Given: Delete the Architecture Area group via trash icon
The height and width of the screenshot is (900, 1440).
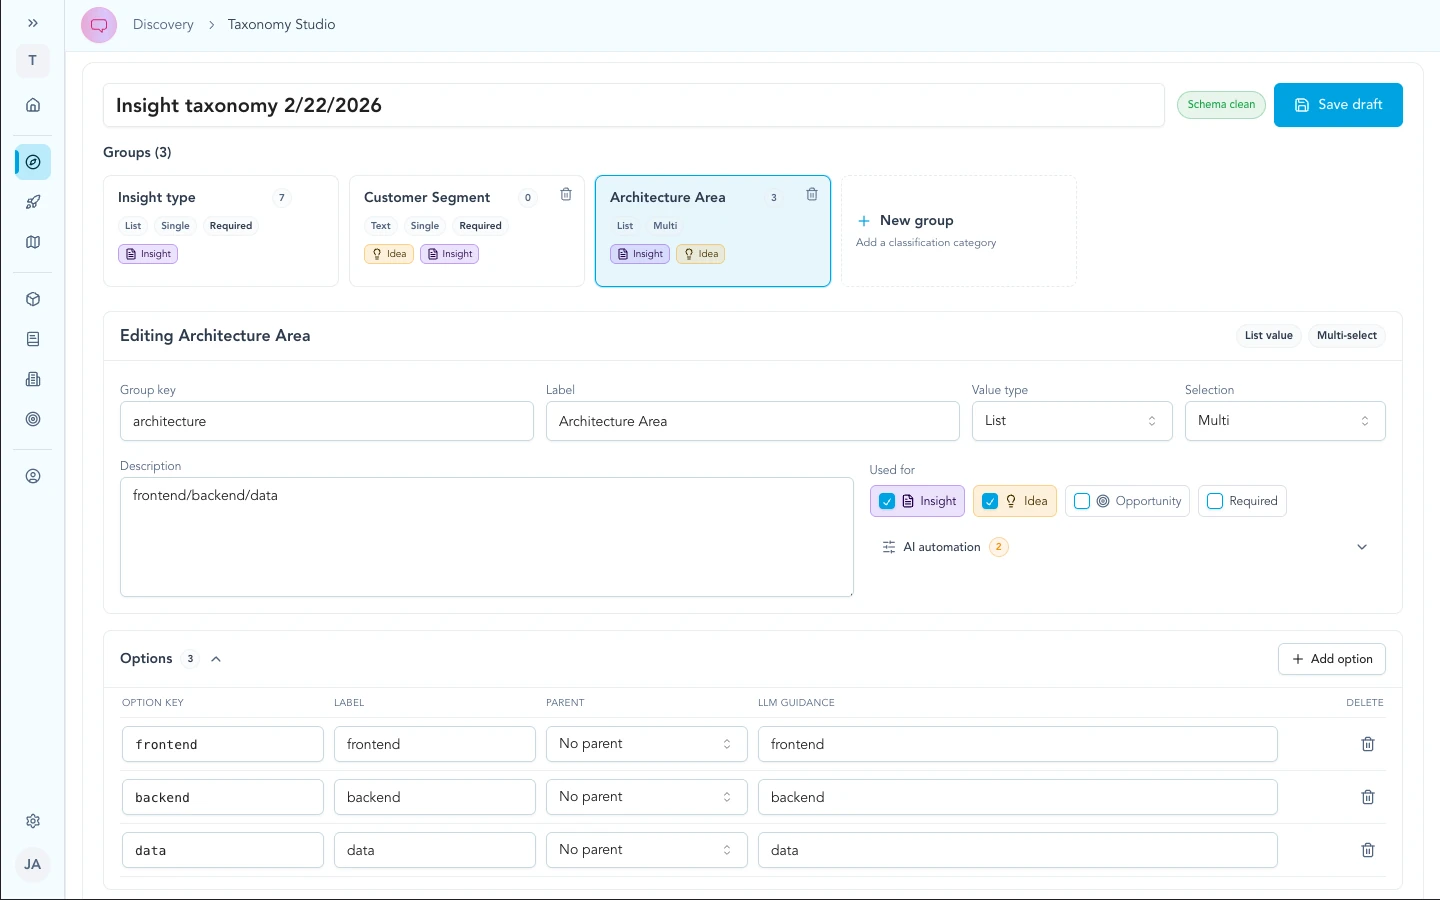Looking at the screenshot, I should 812,195.
